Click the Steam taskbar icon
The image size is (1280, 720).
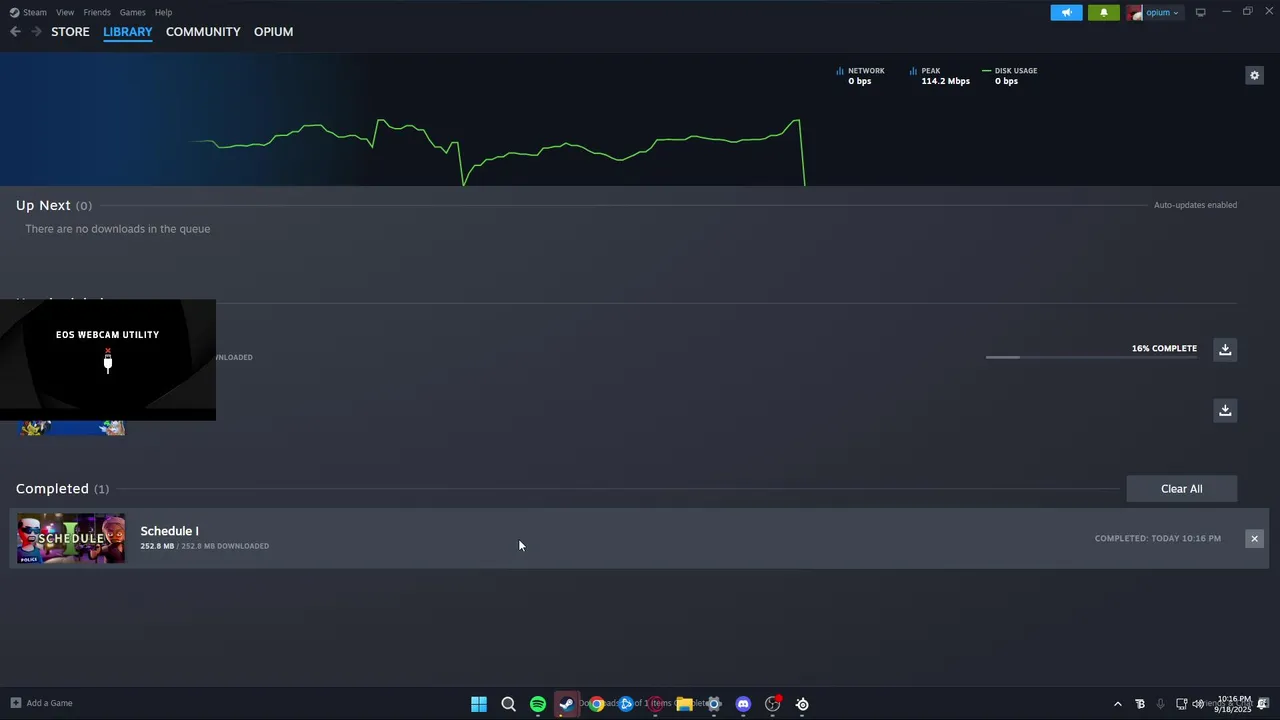click(x=567, y=704)
